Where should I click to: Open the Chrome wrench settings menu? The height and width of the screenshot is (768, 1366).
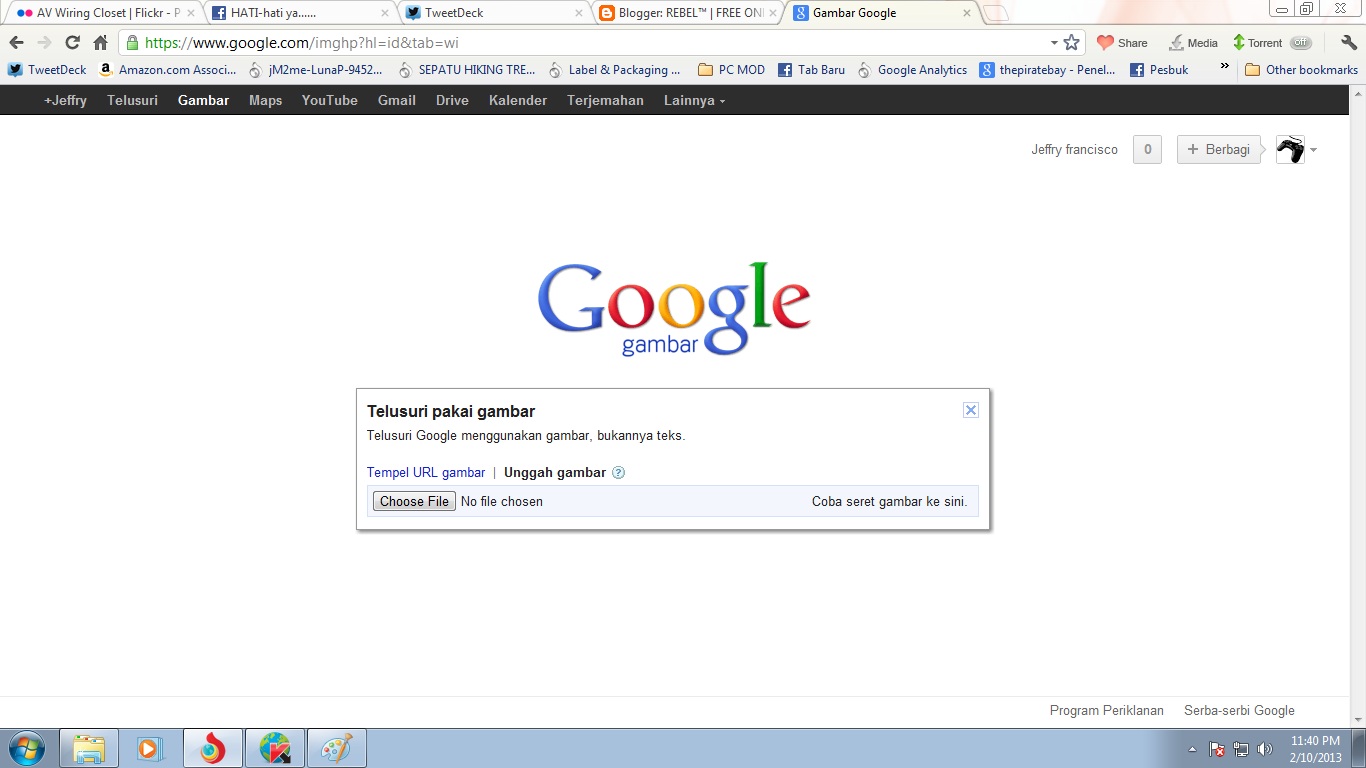click(1348, 43)
